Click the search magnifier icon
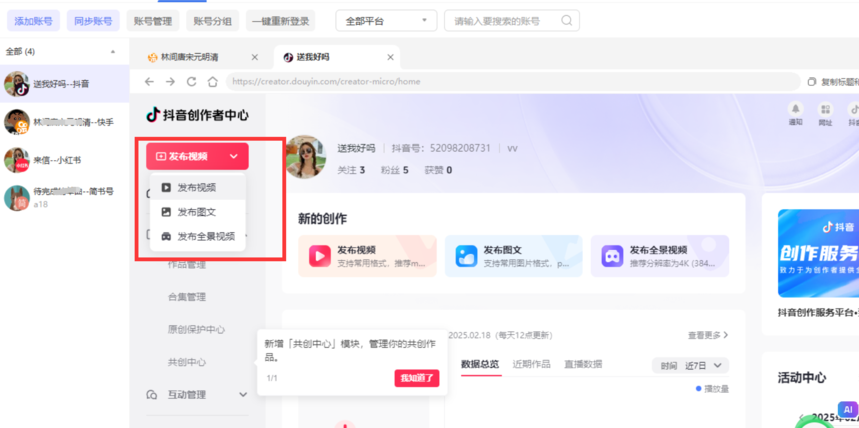This screenshot has height=428, width=859. [x=567, y=21]
